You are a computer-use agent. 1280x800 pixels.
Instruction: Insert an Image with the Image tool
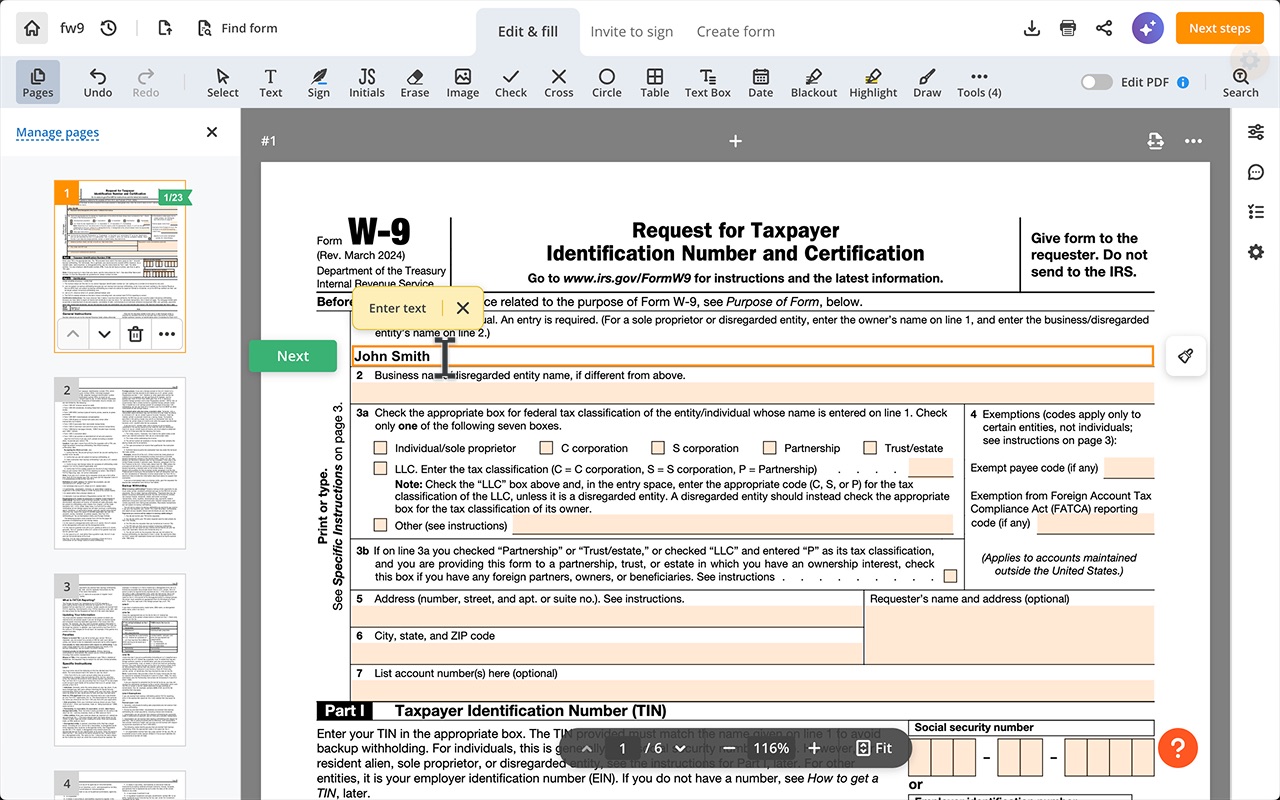pyautogui.click(x=463, y=82)
